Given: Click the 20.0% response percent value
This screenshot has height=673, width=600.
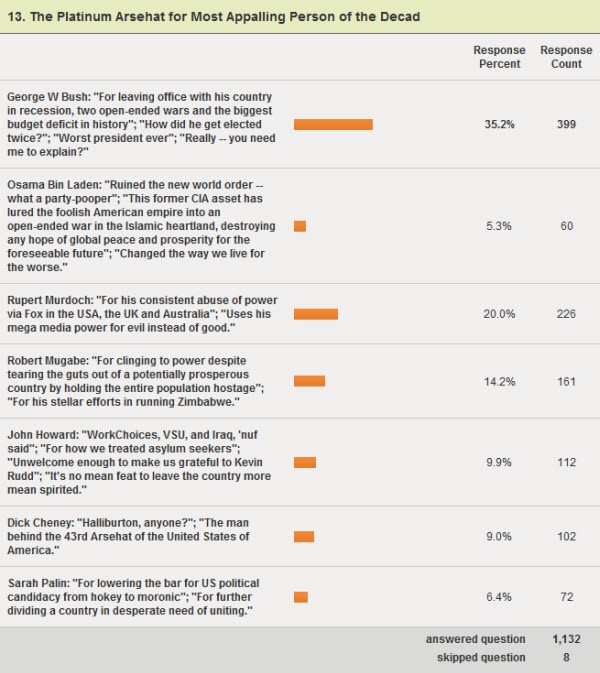Looking at the screenshot, I should [x=499, y=314].
